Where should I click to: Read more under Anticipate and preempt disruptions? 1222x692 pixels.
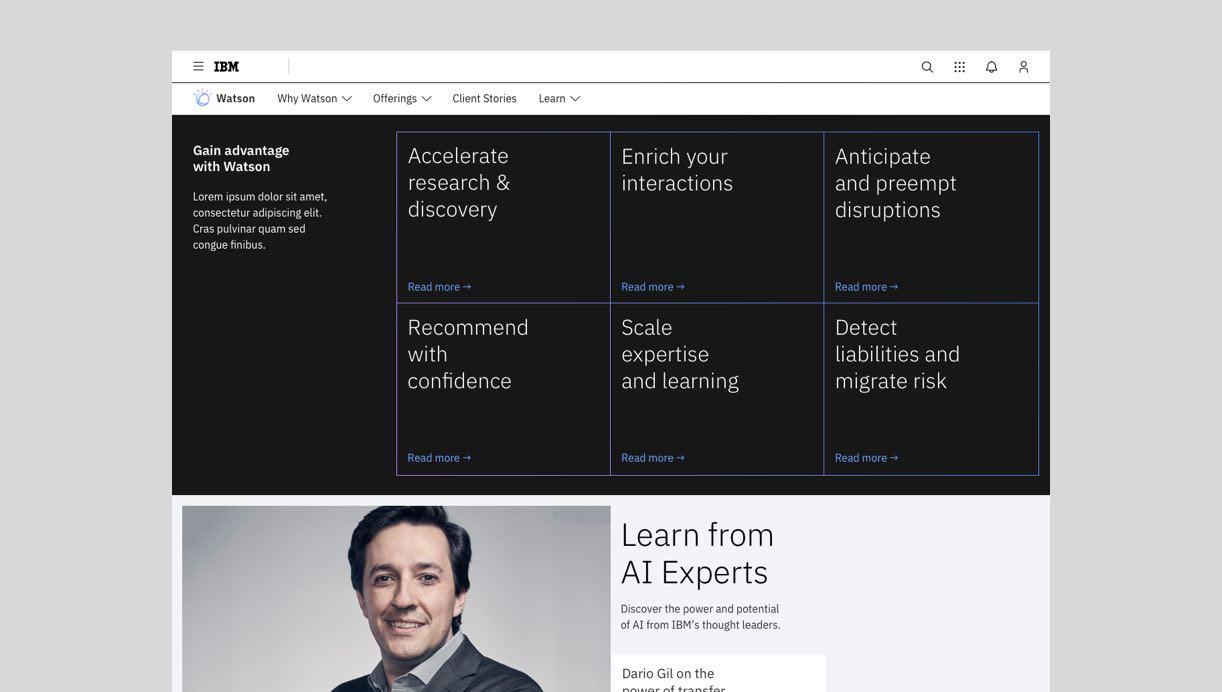[x=866, y=287]
